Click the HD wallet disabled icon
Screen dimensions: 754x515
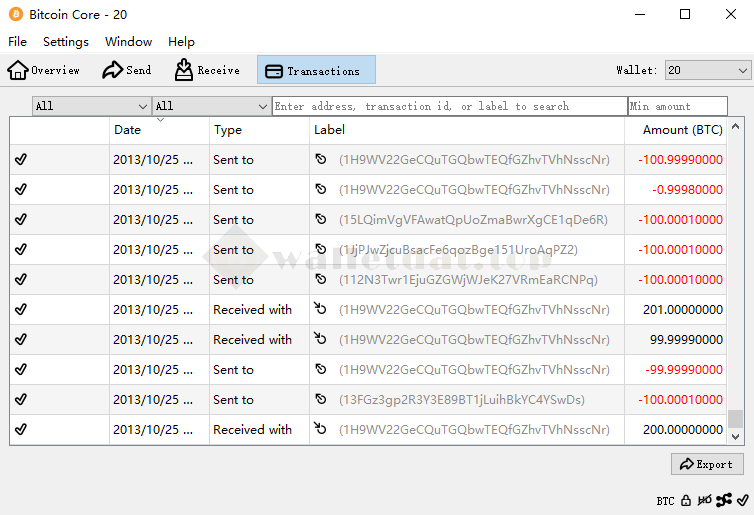[x=705, y=500]
